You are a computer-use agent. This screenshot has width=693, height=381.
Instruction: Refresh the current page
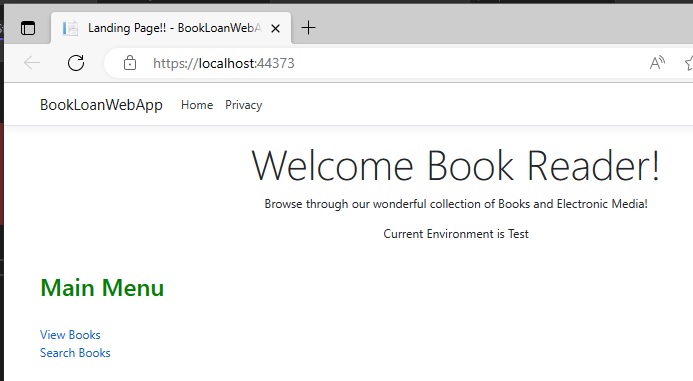[x=76, y=63]
